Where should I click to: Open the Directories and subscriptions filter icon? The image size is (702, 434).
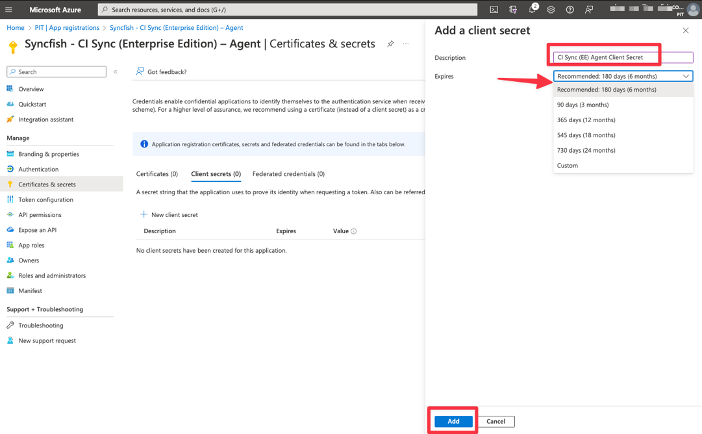click(x=513, y=9)
